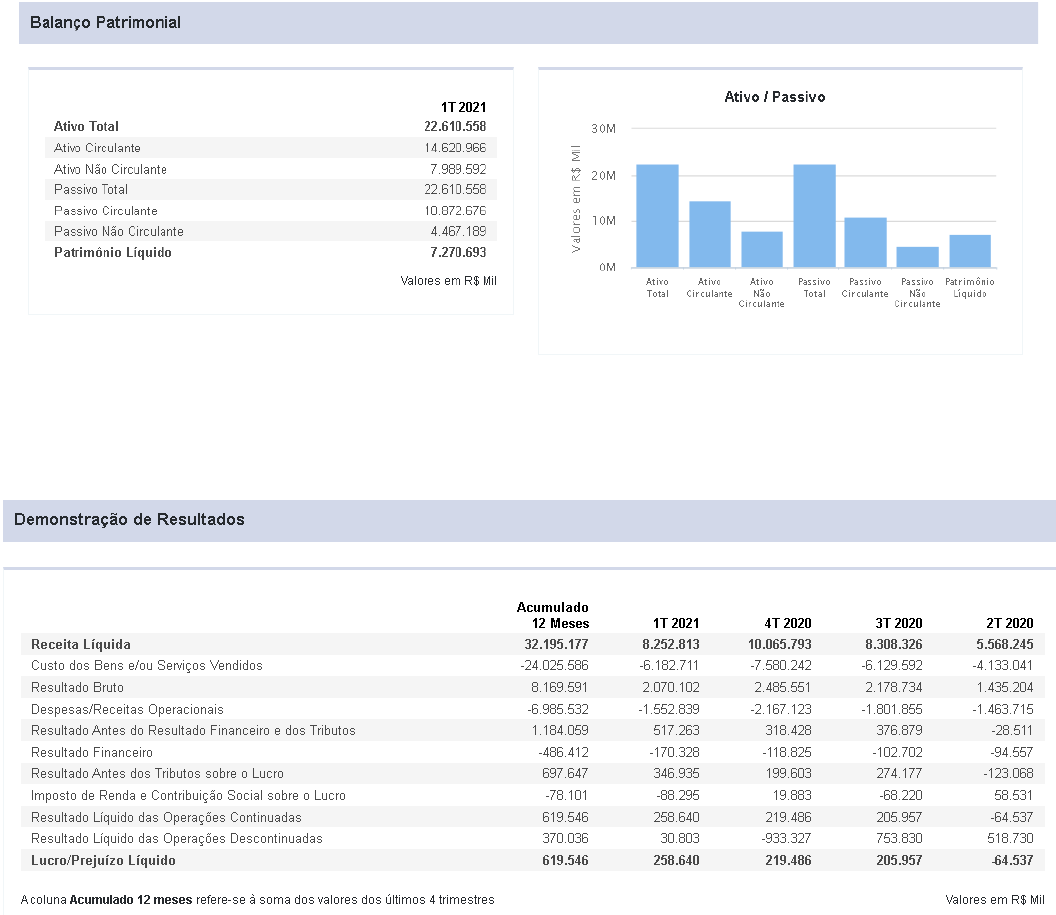The width and height of the screenshot is (1056, 915).
Task: Click the 3T 2020 column header
Action: (899, 623)
